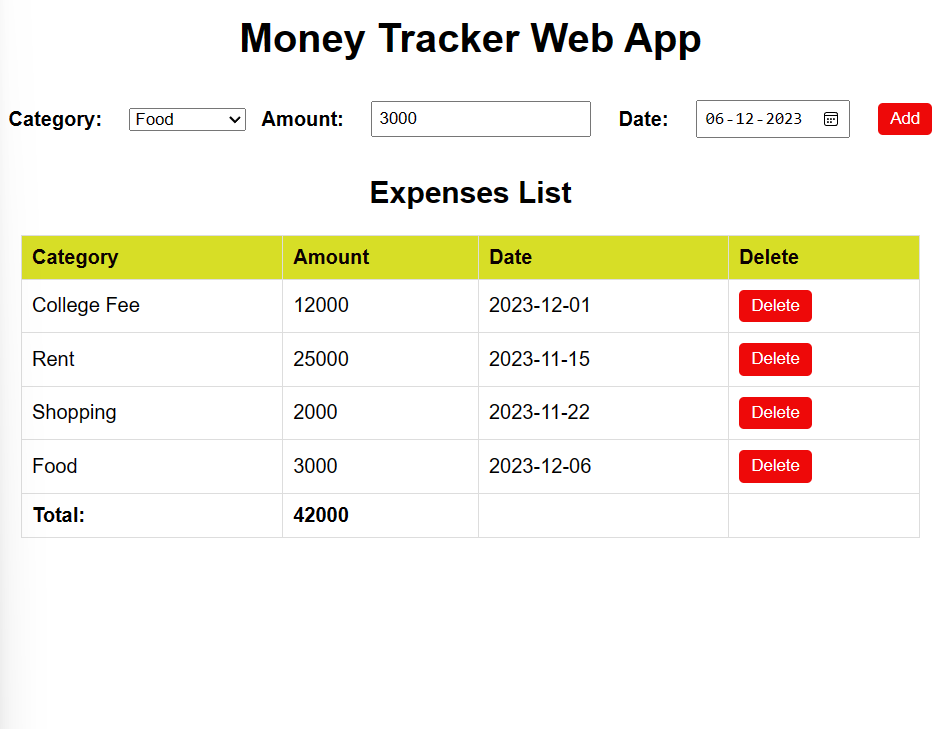Image resolution: width=944 pixels, height=729 pixels.
Task: Click the Amount input field containing 3000
Action: (480, 119)
